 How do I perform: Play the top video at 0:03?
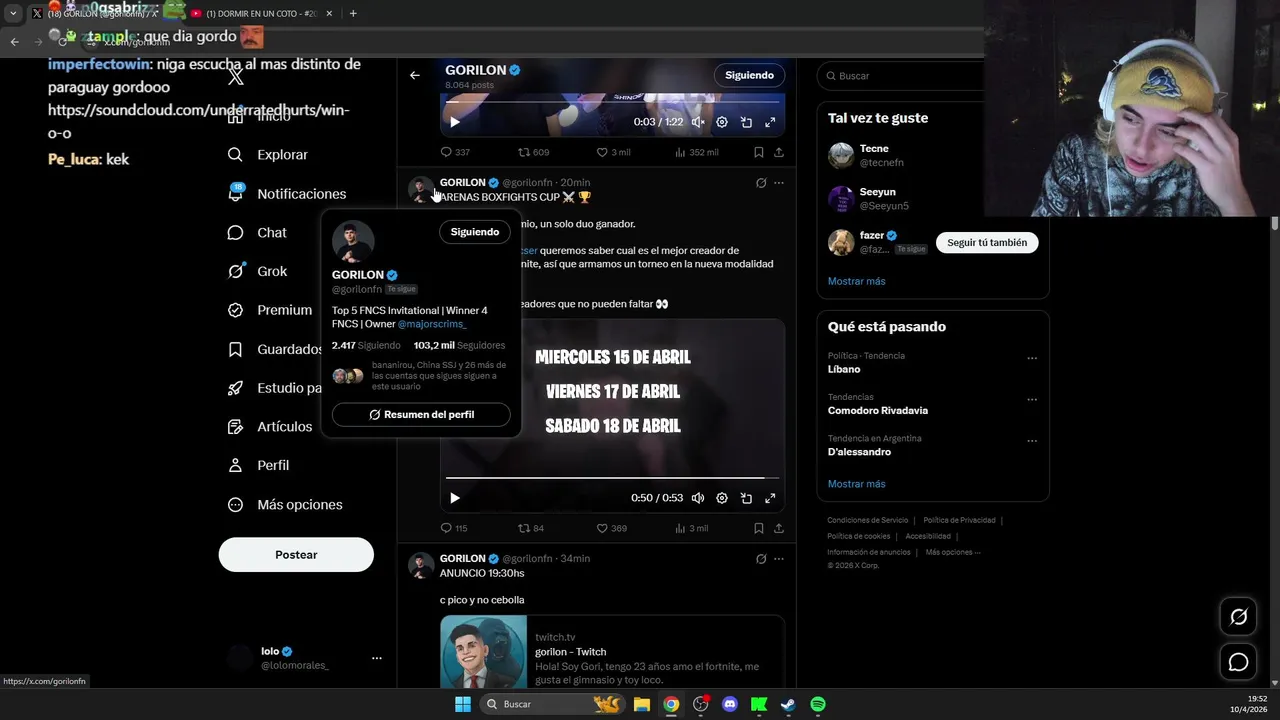454,122
